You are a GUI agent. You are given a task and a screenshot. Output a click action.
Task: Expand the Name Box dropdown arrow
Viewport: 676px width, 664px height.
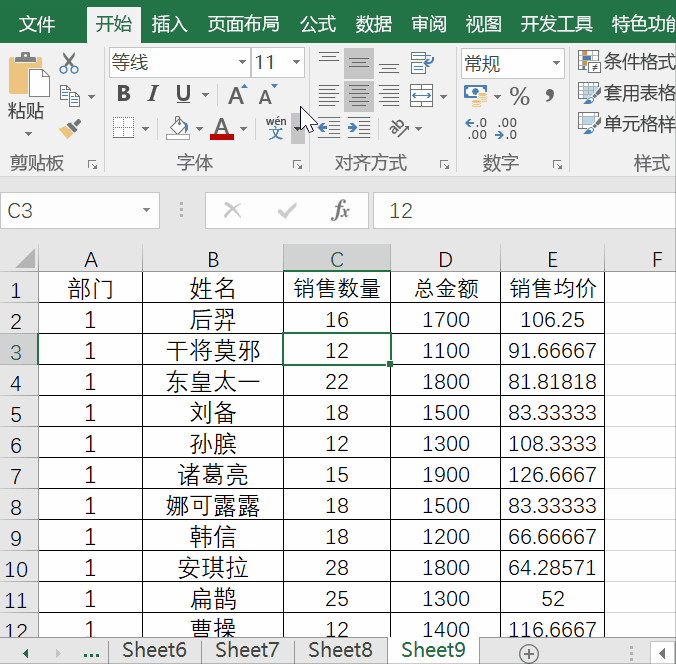click(147, 210)
